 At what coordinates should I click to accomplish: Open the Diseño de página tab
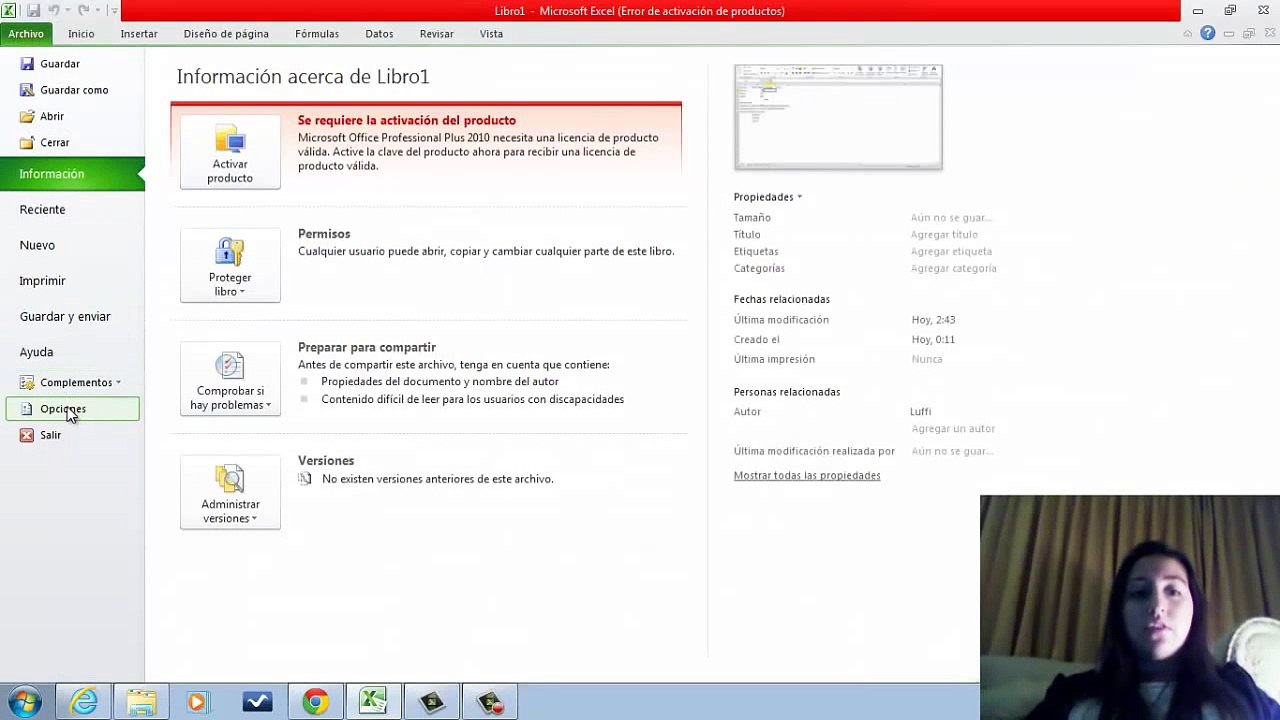pos(226,34)
